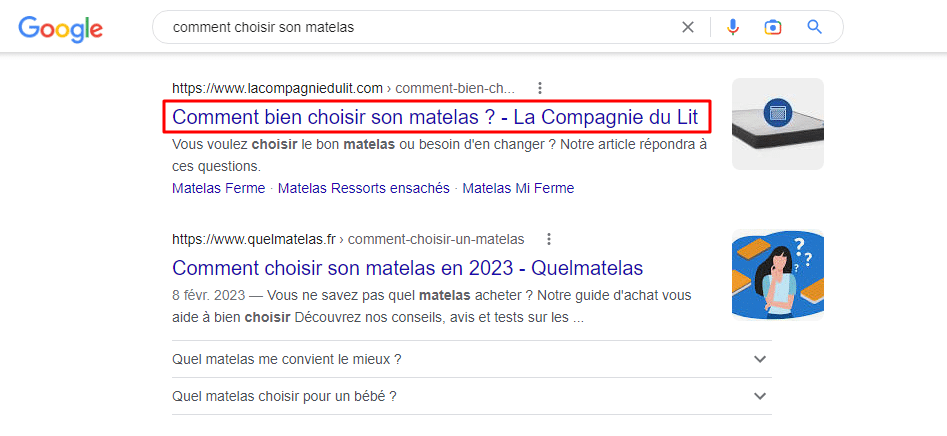Screen dimensions: 947x436
Task: Click the magnifying glass search button
Action: (x=815, y=27)
